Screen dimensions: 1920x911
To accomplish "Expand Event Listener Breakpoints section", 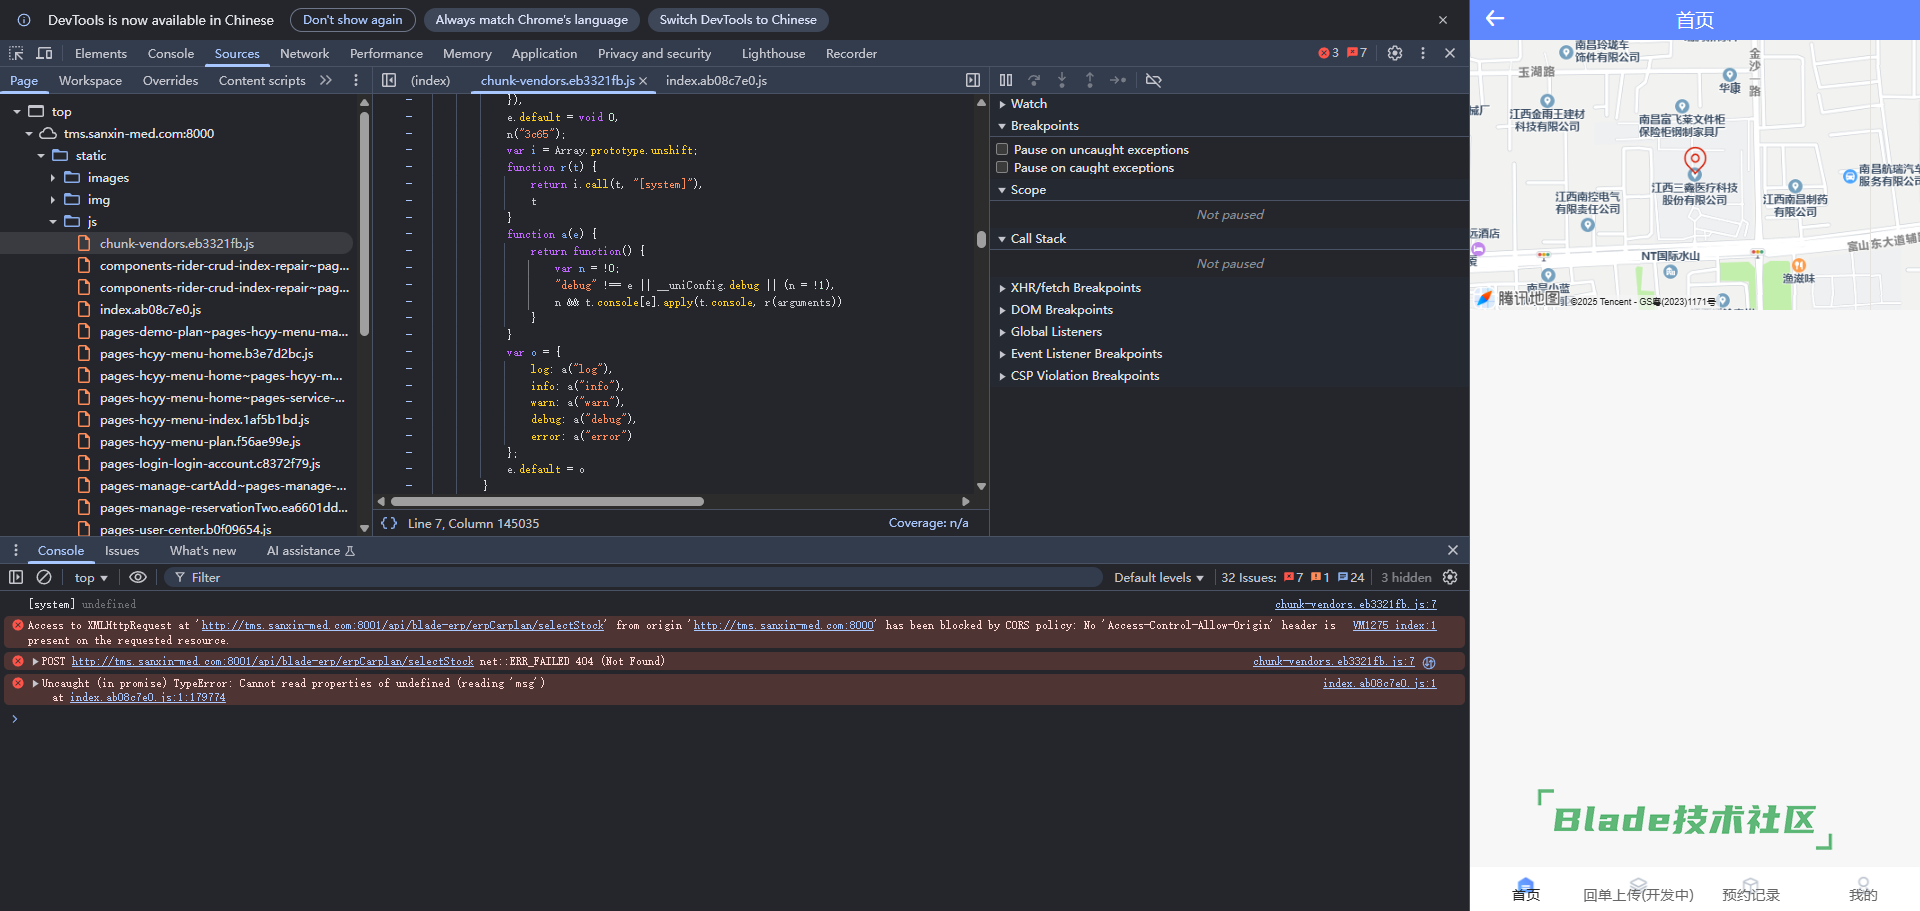I will pyautogui.click(x=1002, y=354).
